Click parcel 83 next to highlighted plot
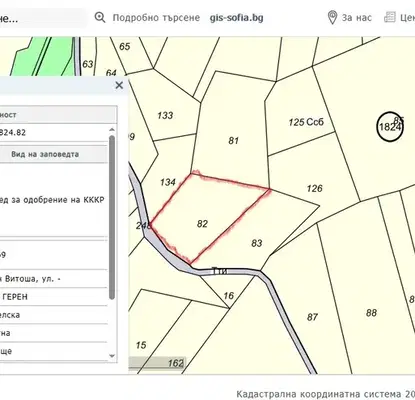Screen dimensions: 415x400 pyautogui.click(x=256, y=243)
